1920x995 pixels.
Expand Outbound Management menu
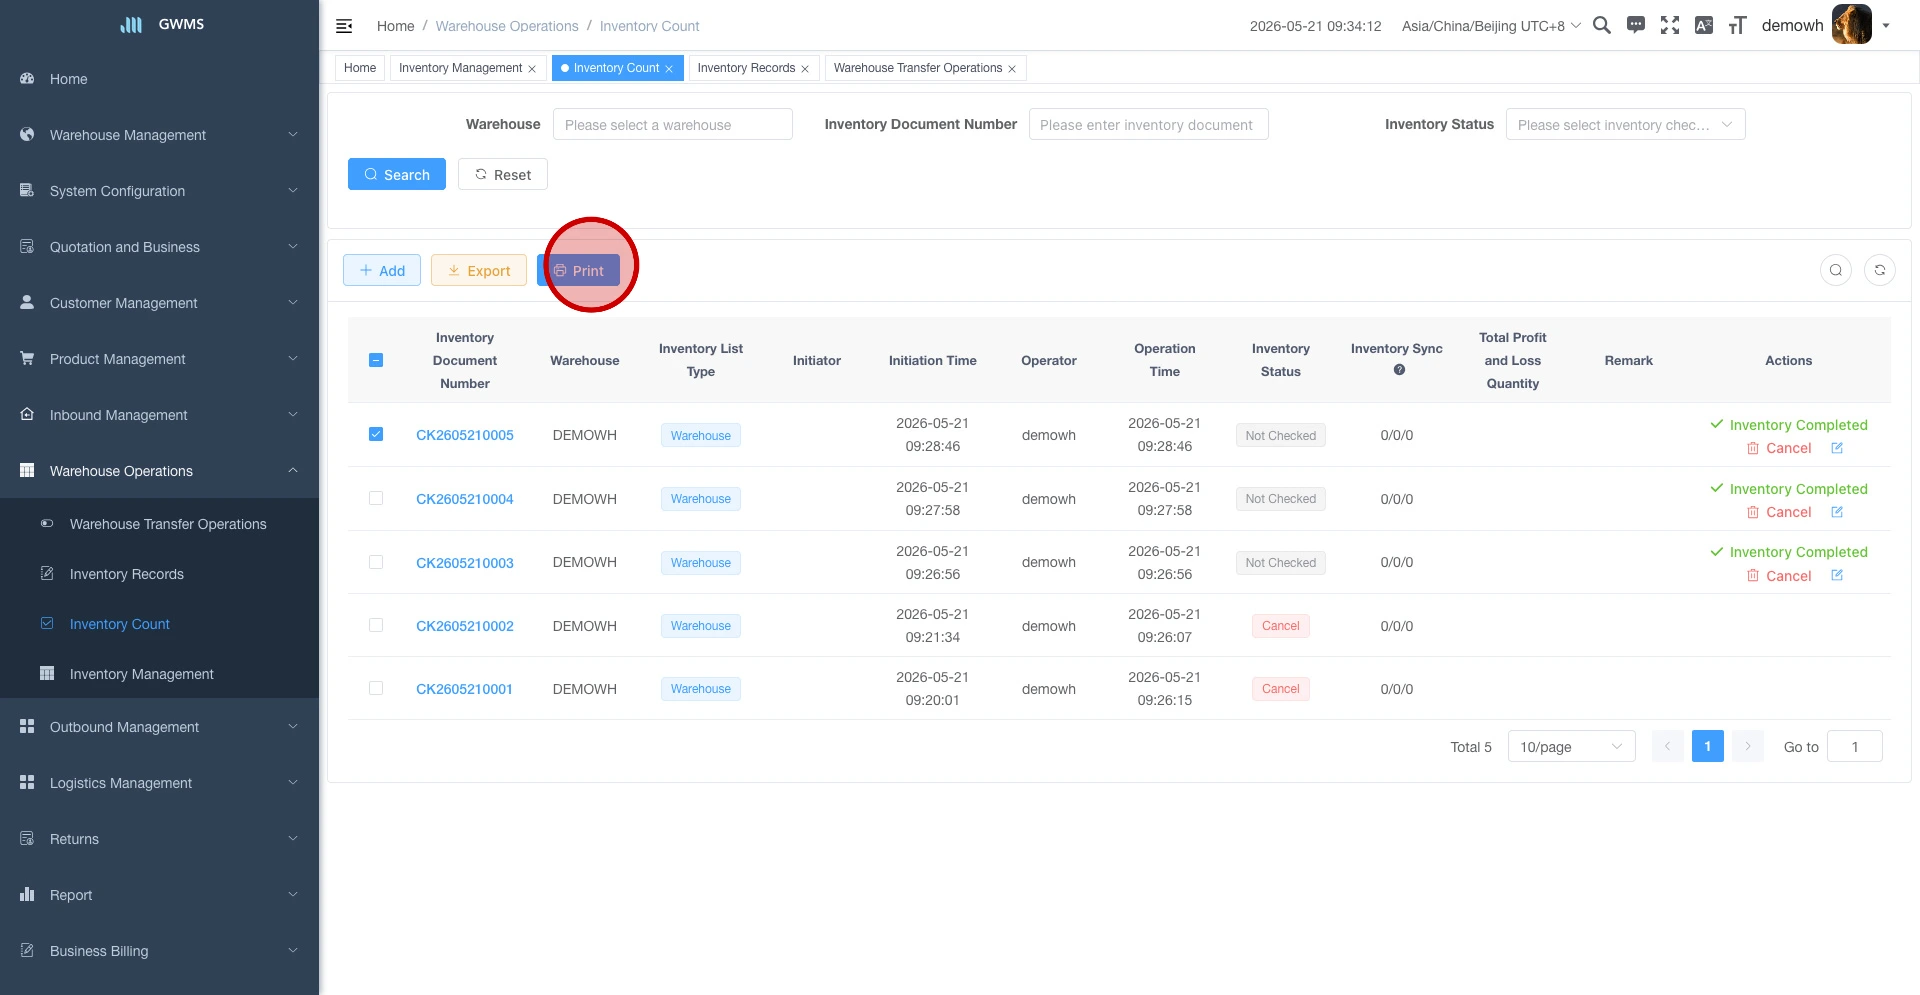coord(160,727)
